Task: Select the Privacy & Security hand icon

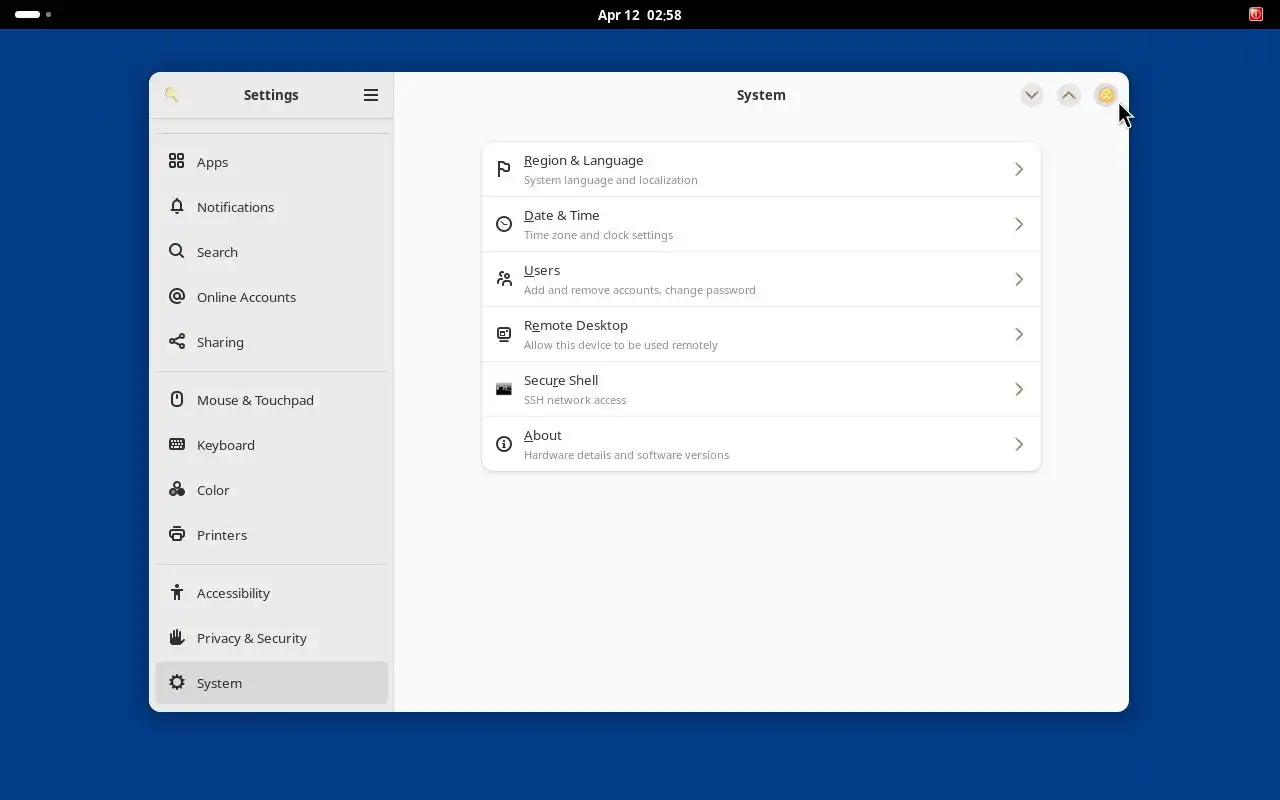Action: tap(177, 637)
